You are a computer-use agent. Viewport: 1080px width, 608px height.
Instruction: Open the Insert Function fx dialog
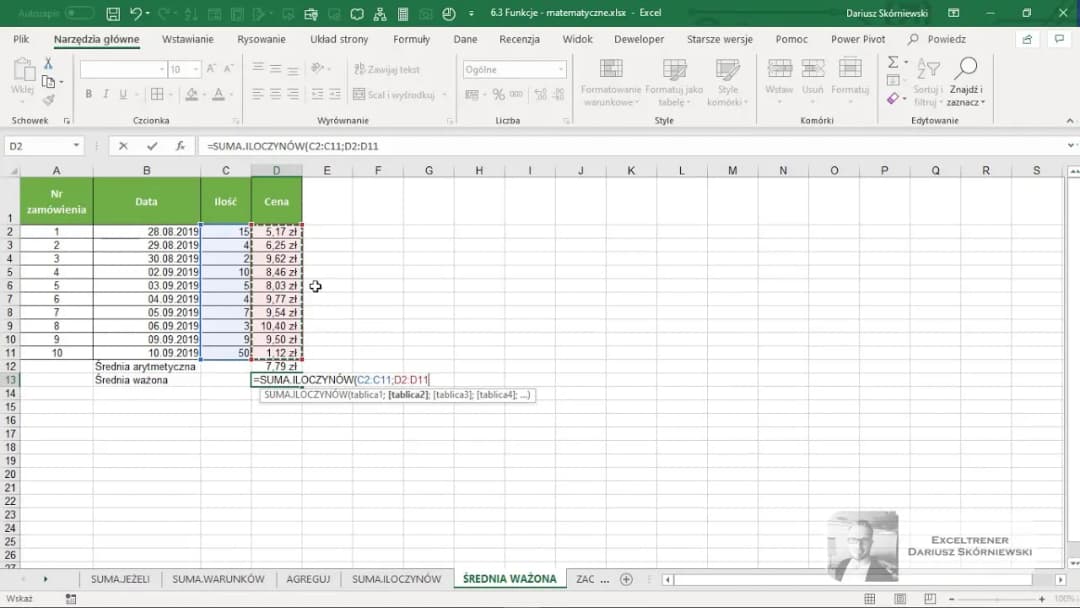click(180, 146)
